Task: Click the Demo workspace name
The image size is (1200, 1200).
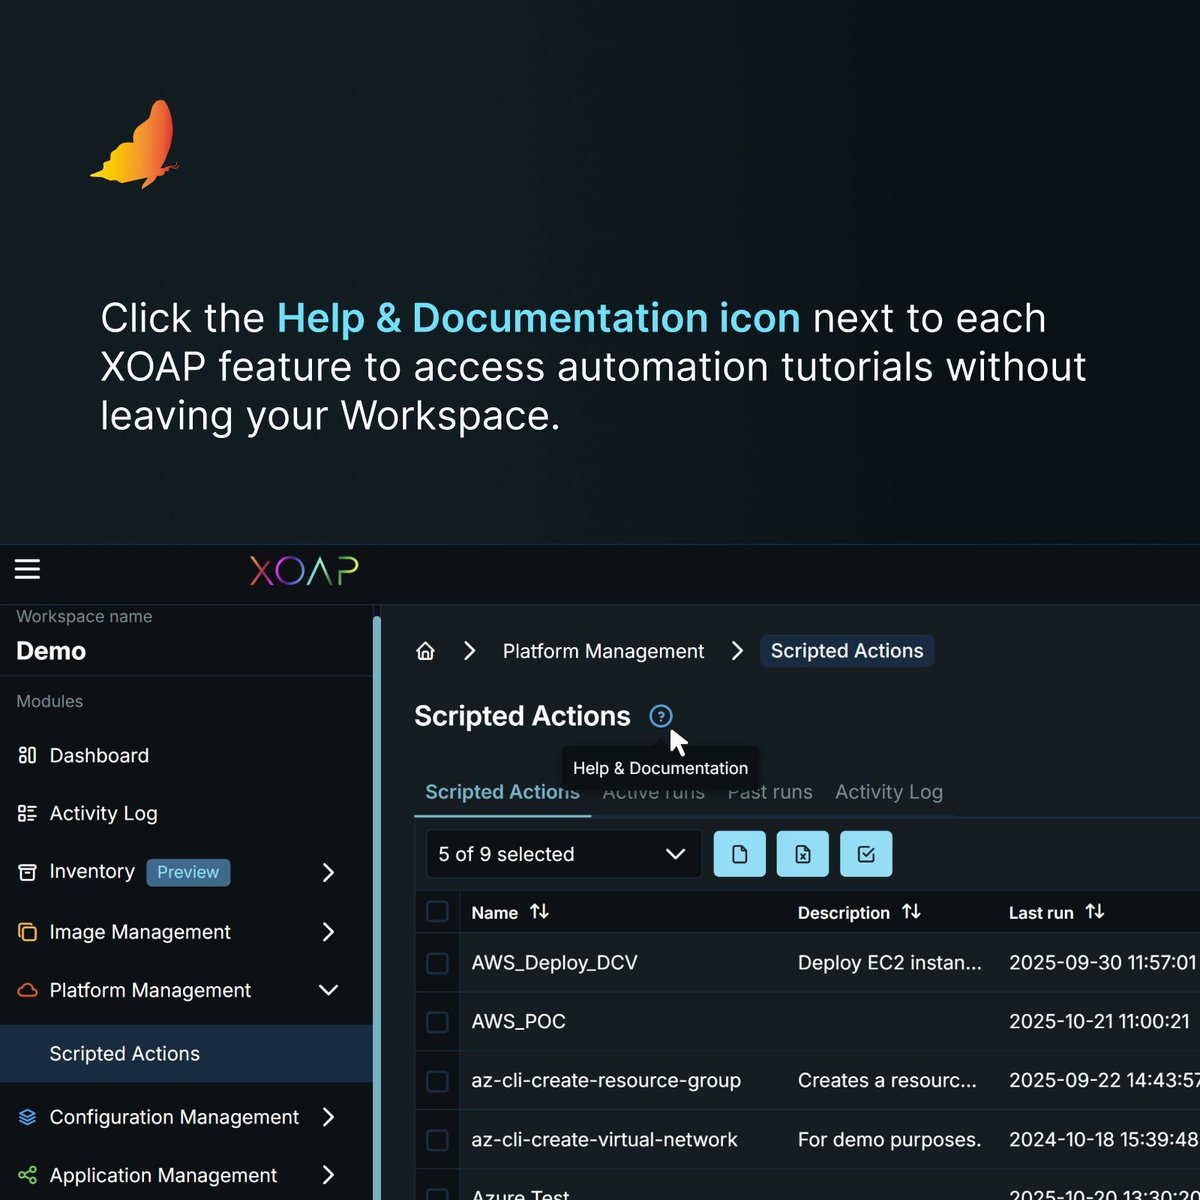Action: (x=51, y=651)
